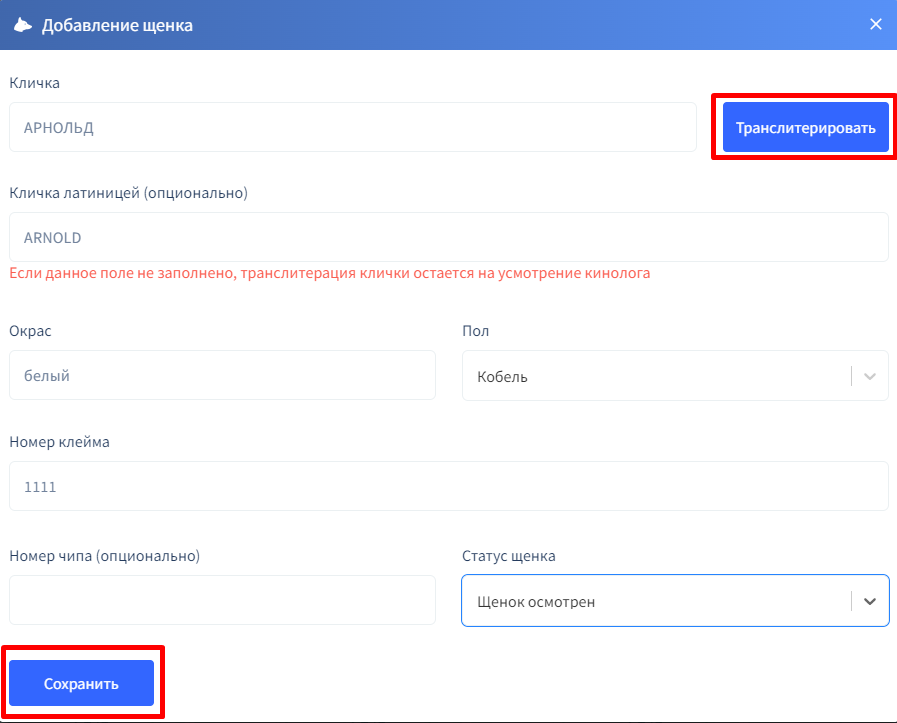Click the Номер клейма field with 1111
897x723 pixels.
[x=448, y=487]
